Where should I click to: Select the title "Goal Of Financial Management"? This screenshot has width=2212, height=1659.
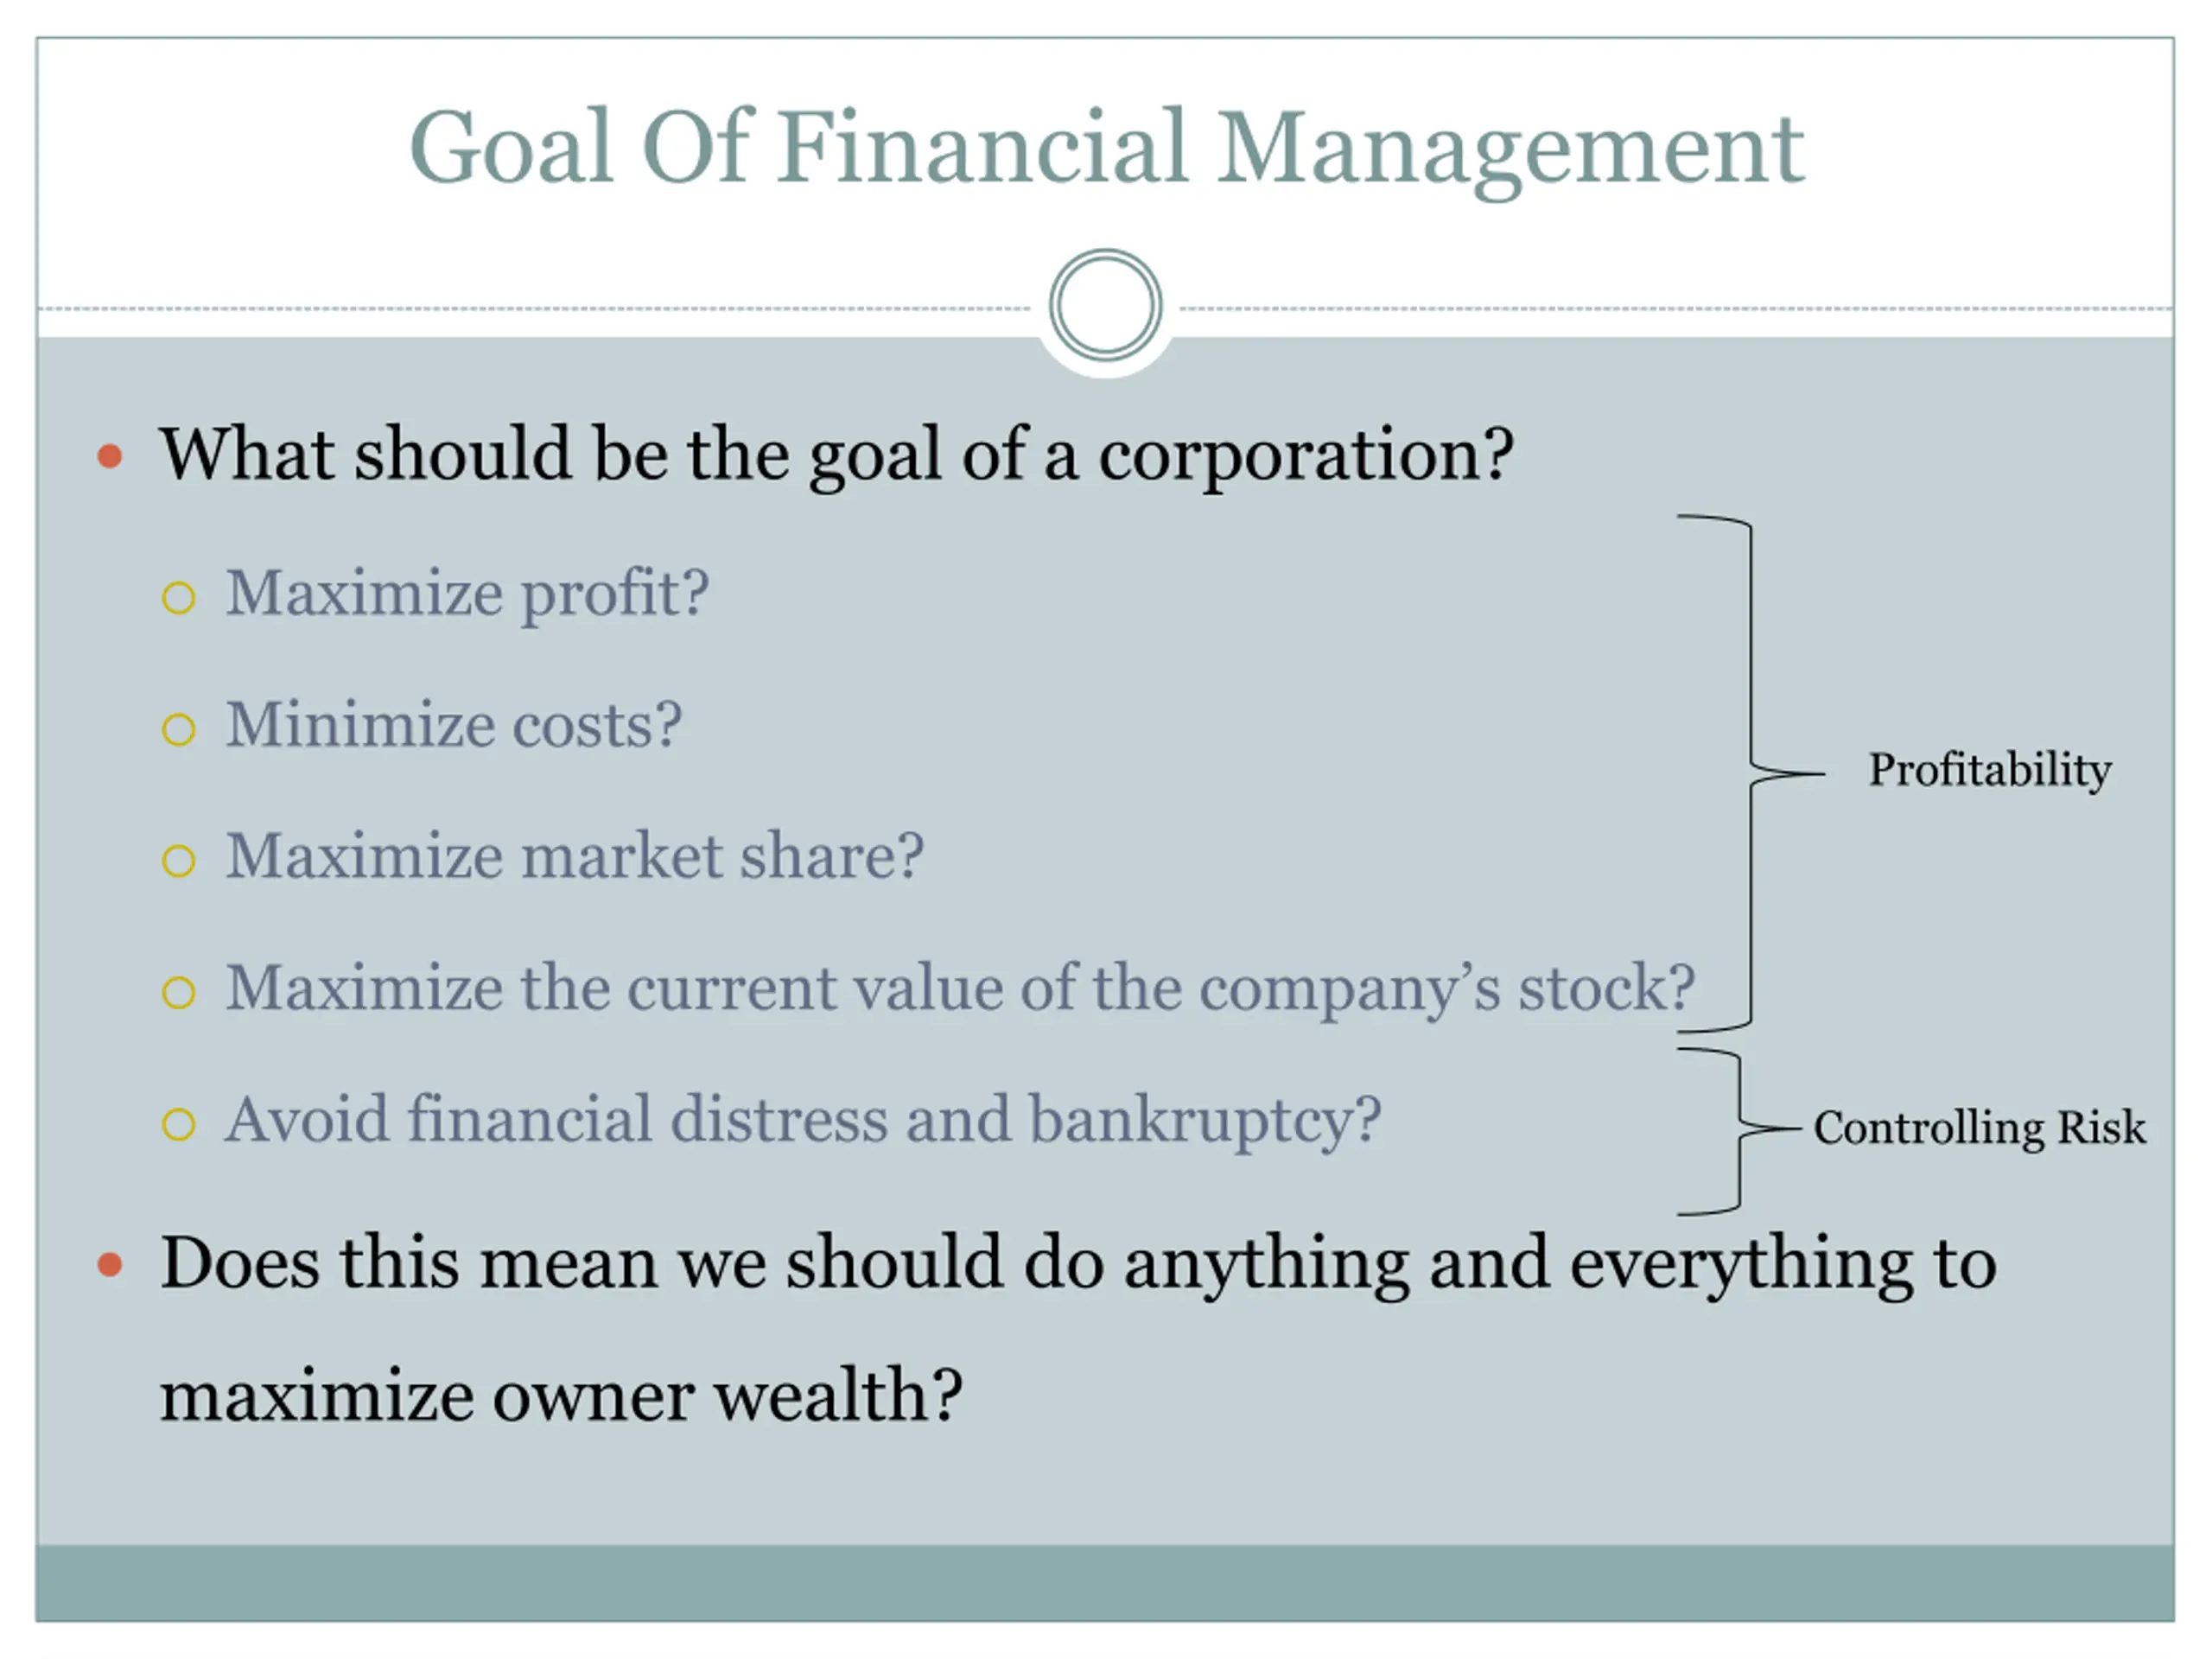coord(1106,148)
